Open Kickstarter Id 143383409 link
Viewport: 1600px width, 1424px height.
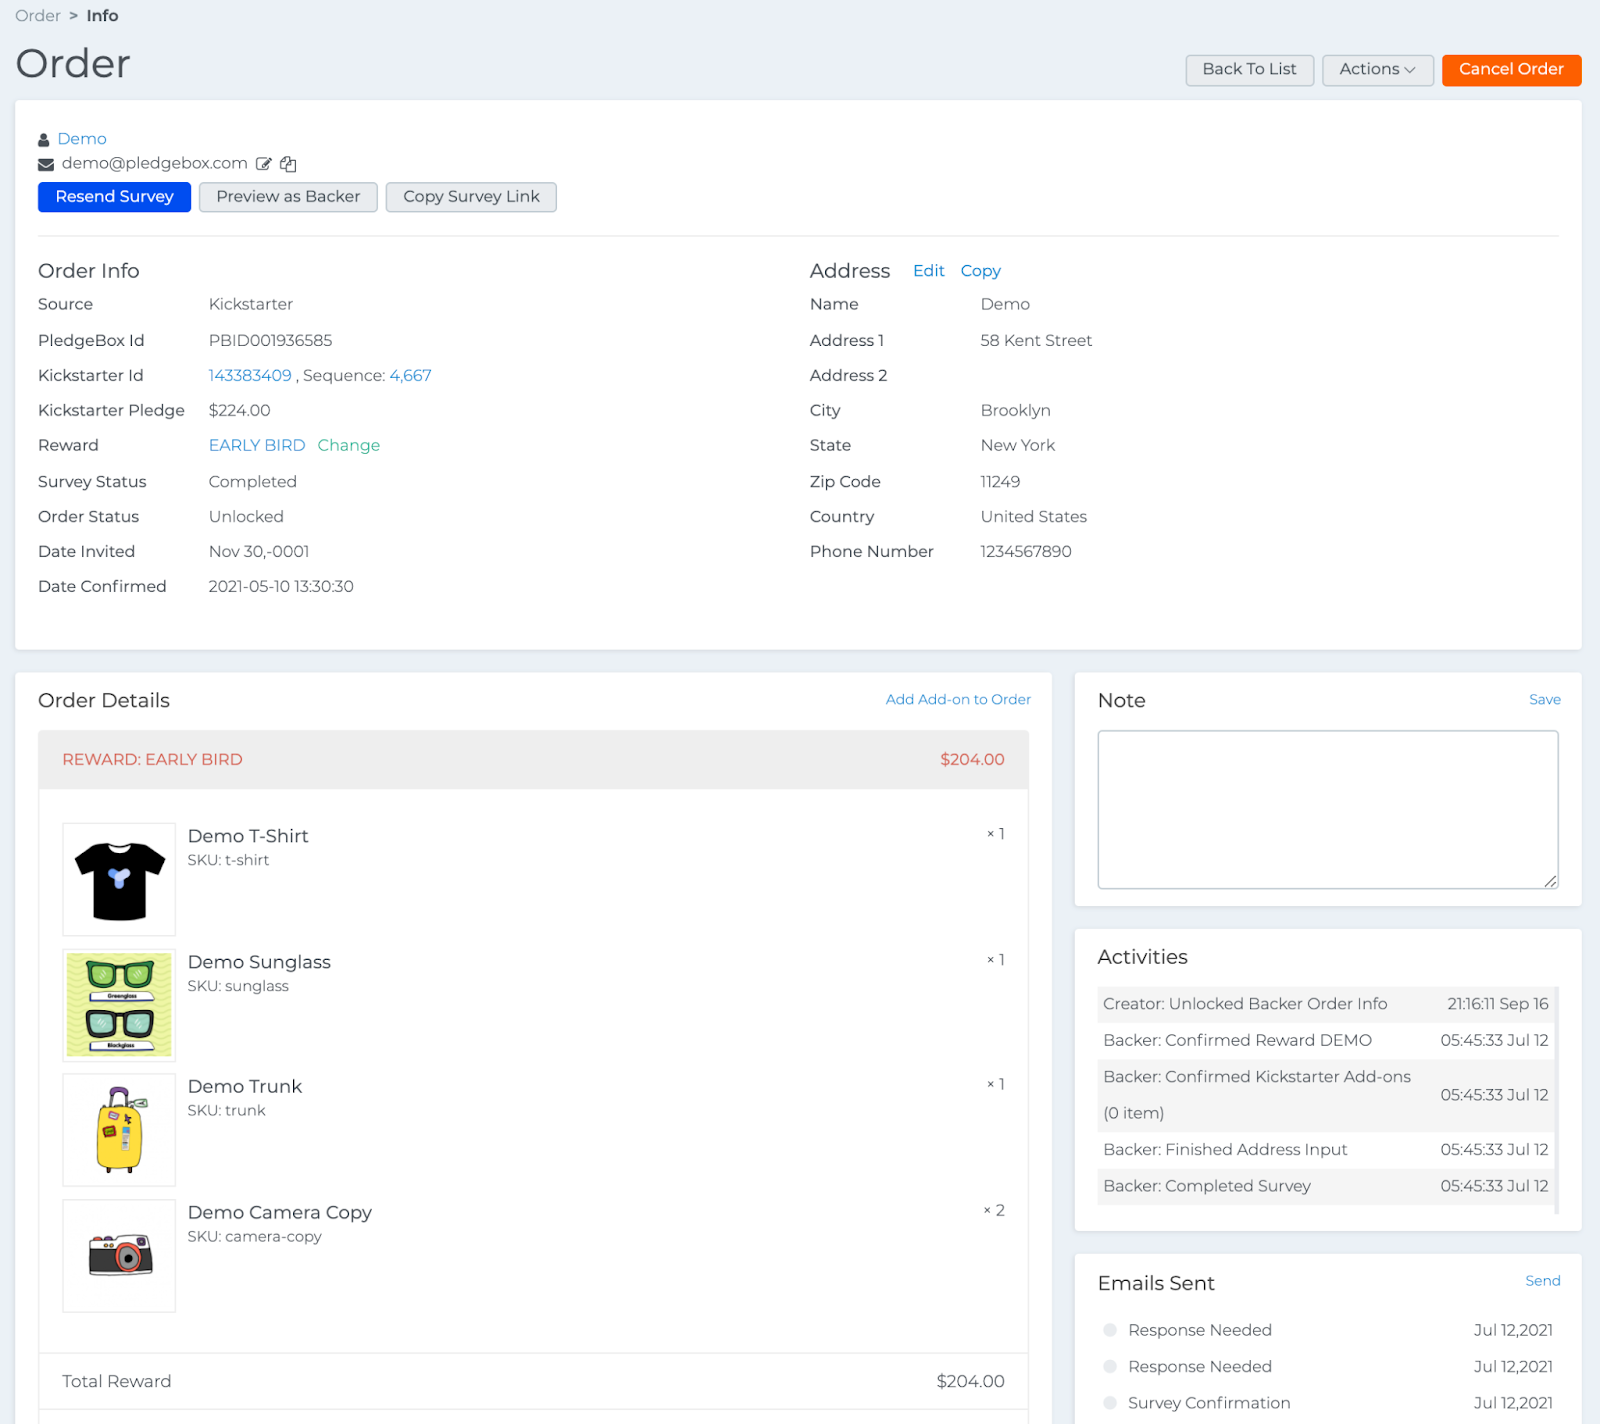point(250,376)
